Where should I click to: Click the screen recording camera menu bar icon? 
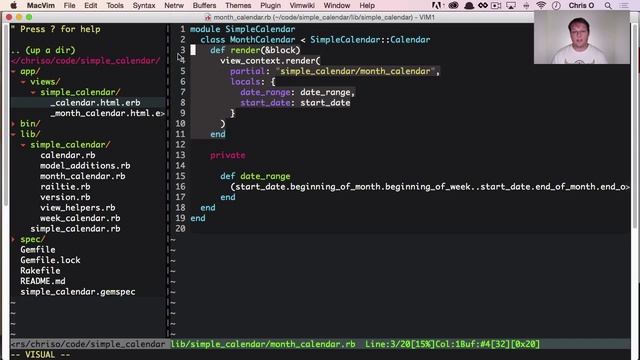(496, 5)
